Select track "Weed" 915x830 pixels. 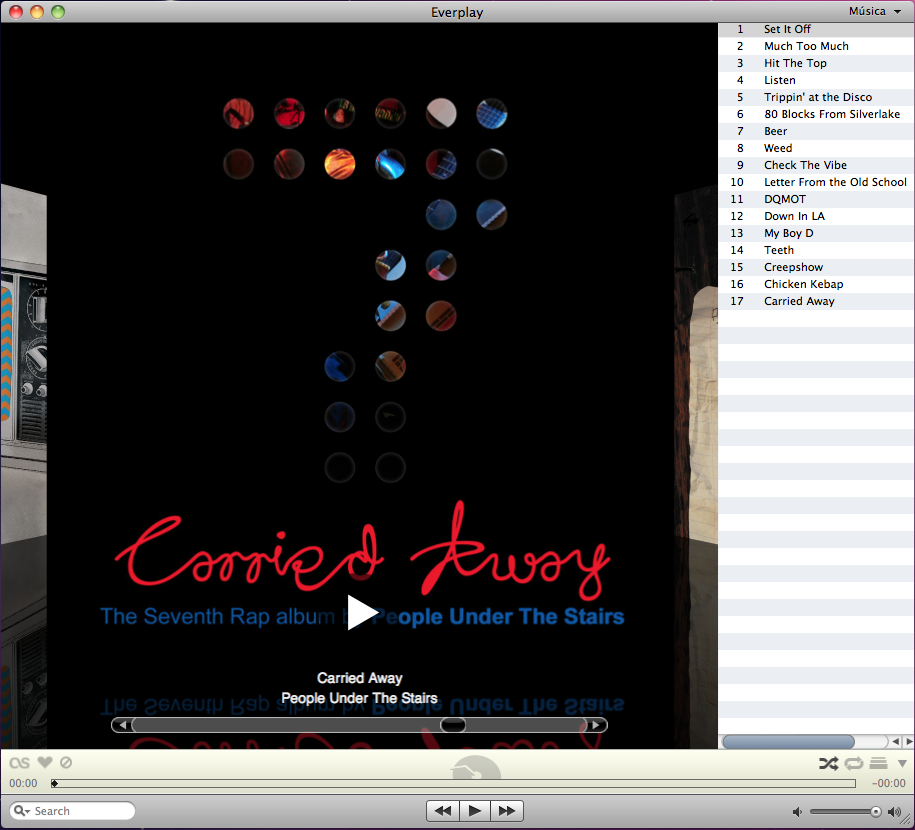click(x=816, y=148)
